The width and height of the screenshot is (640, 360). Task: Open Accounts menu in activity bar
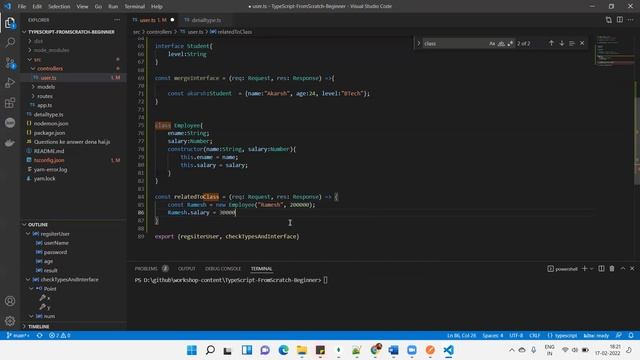click(x=10, y=301)
